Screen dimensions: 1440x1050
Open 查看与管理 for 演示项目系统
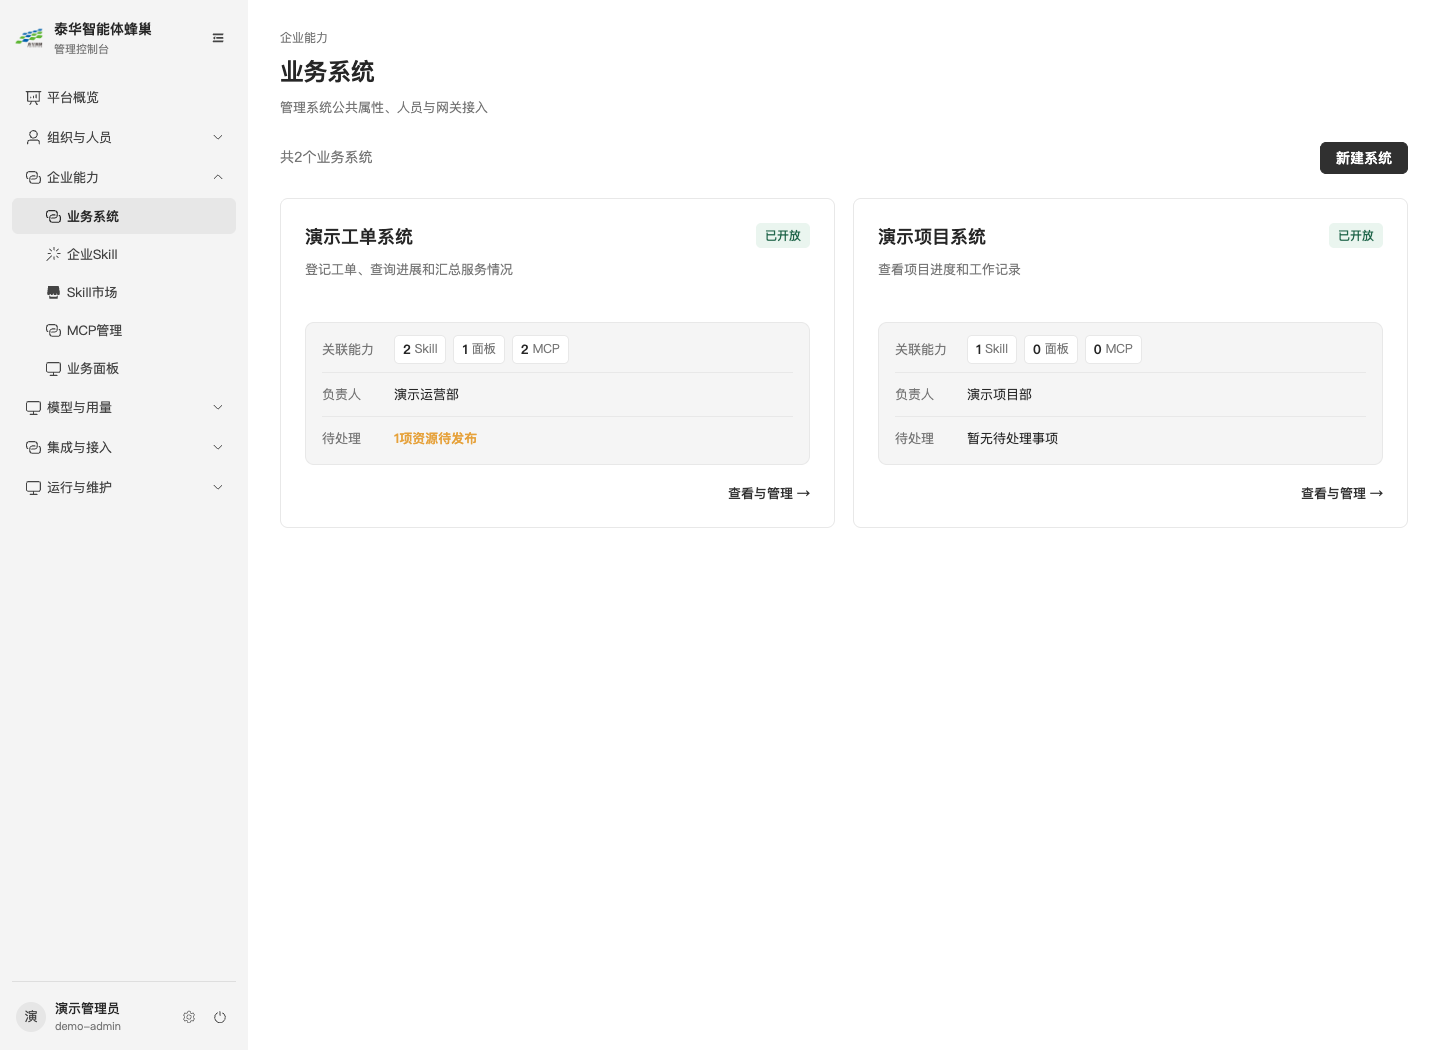pyautogui.click(x=1342, y=493)
